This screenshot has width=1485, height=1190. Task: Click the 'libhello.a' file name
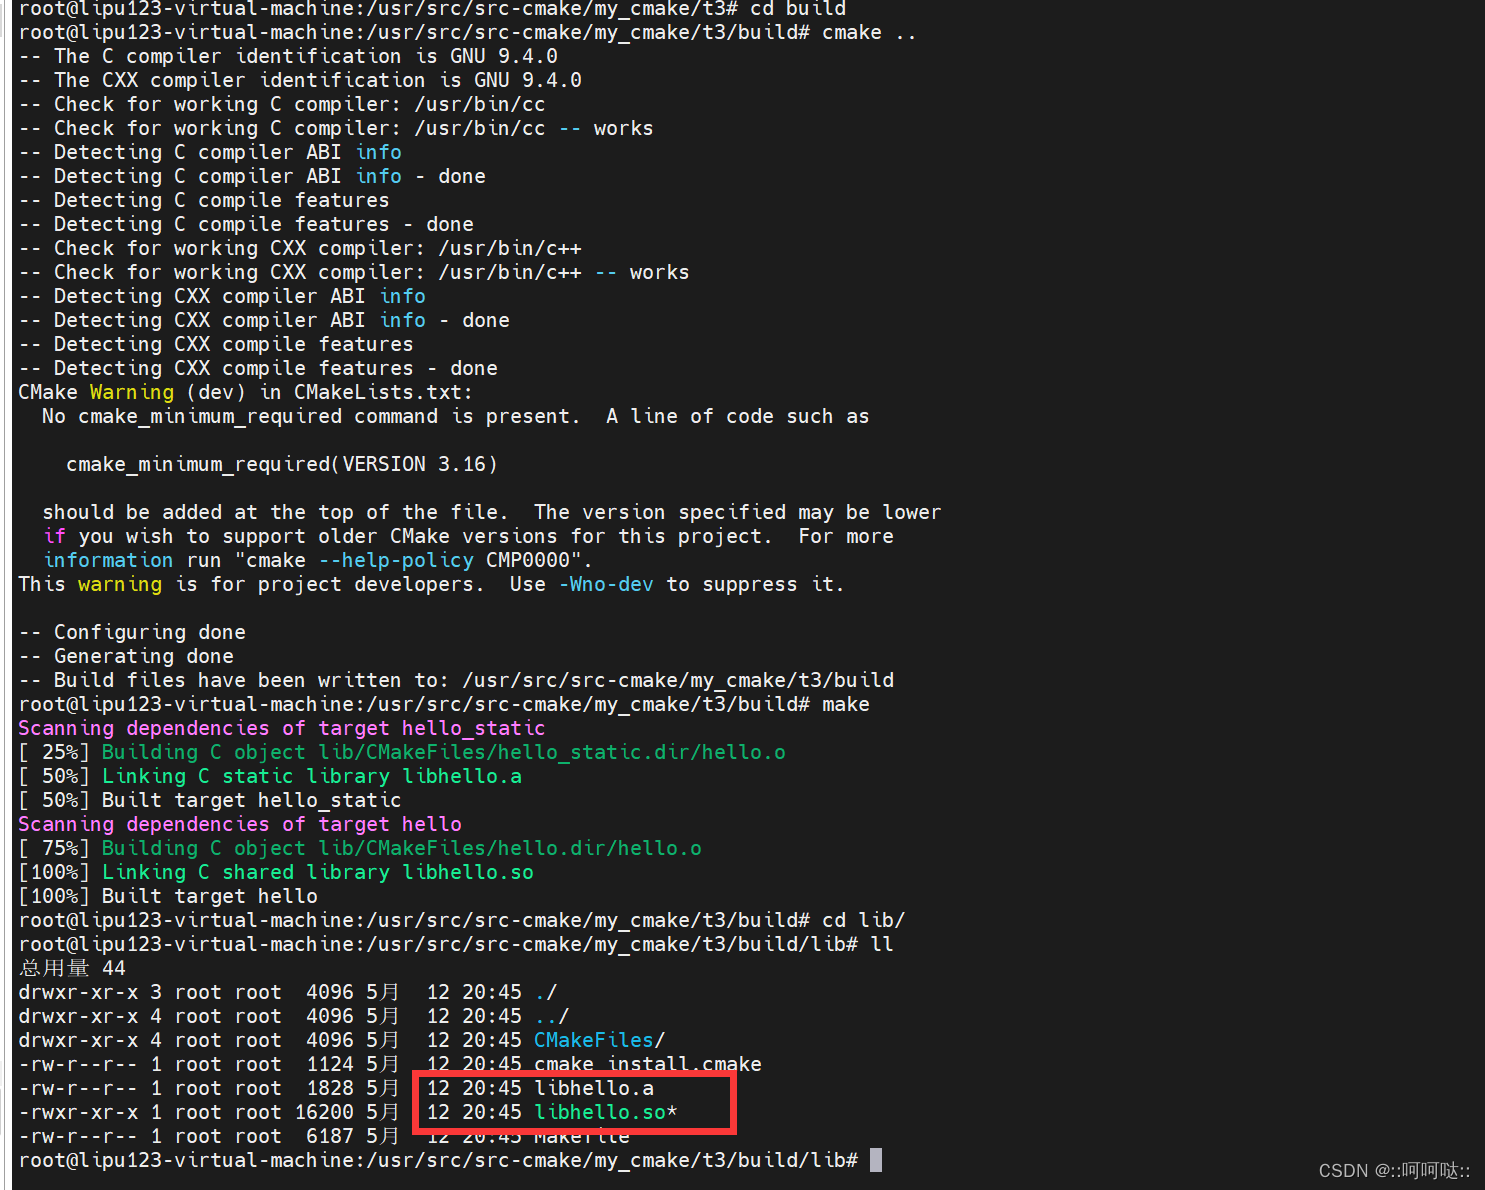(x=594, y=1088)
